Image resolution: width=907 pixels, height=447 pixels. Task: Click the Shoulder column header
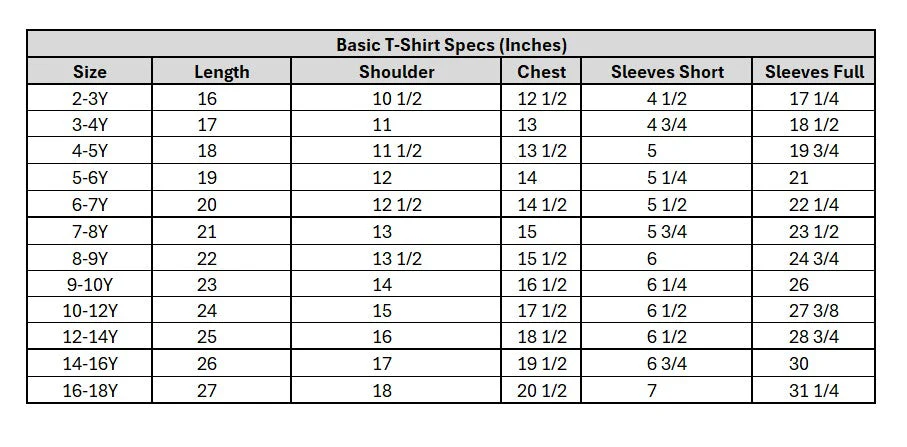(x=397, y=72)
